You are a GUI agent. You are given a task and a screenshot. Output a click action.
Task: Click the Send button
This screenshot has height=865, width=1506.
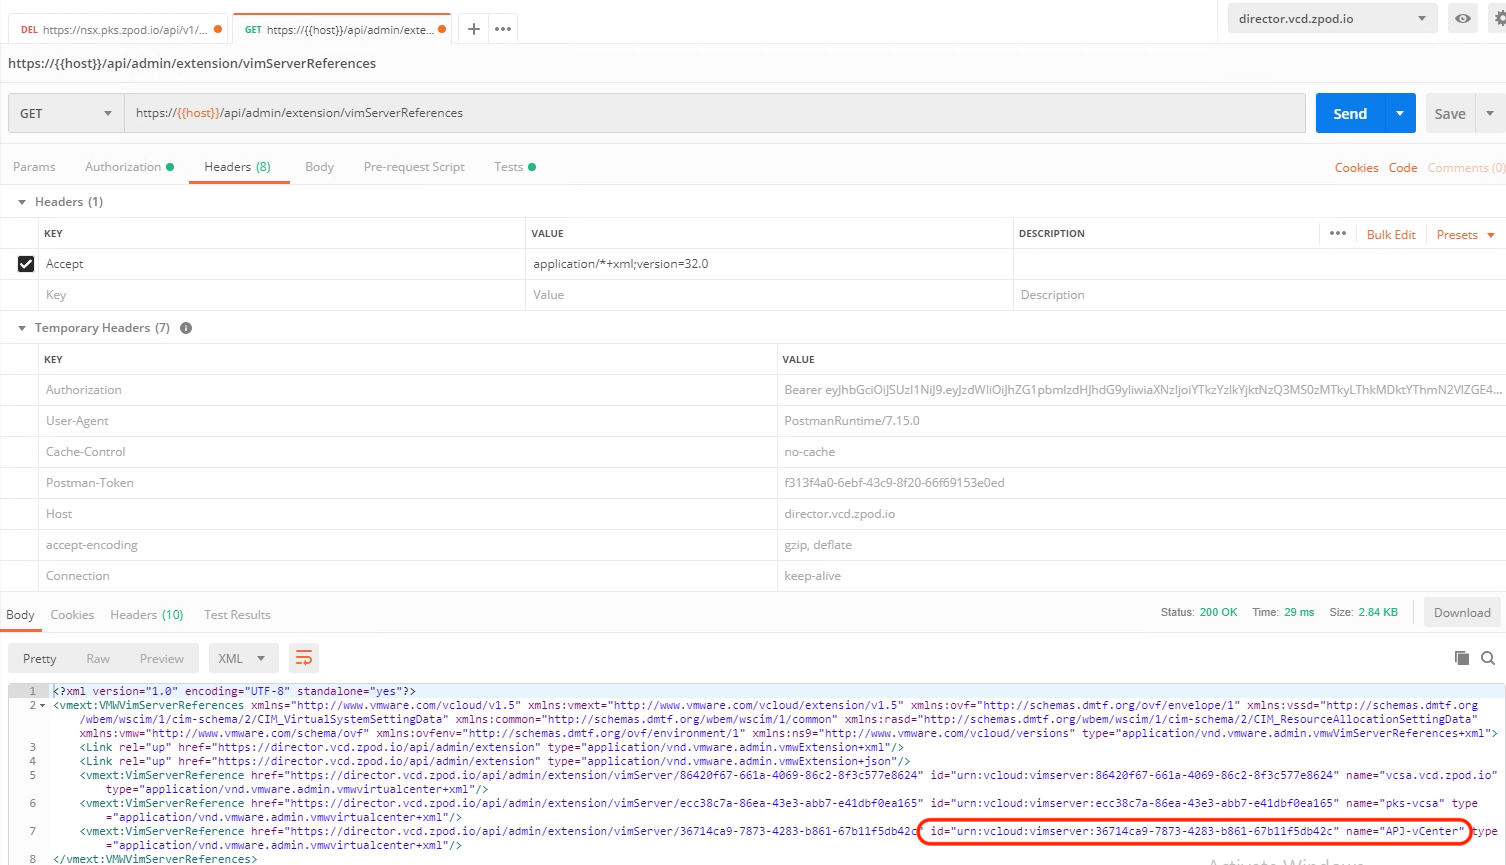point(1349,113)
